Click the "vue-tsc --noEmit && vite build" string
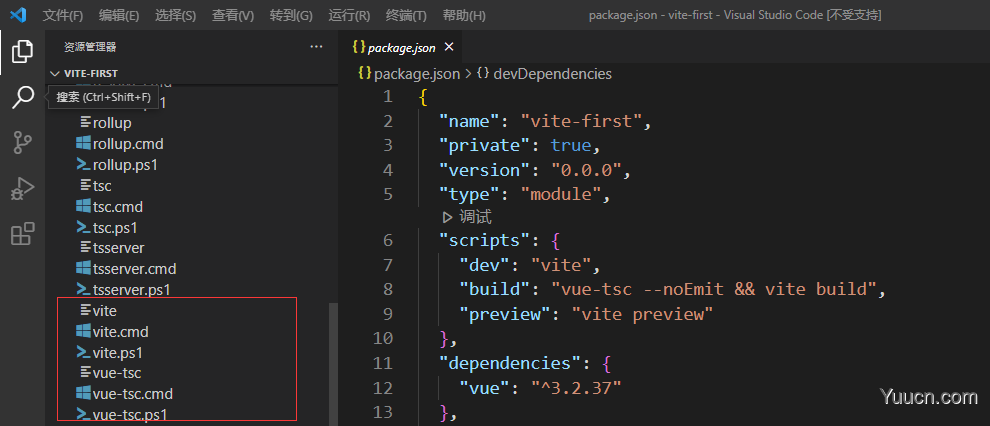This screenshot has height=426, width=990. click(x=715, y=289)
